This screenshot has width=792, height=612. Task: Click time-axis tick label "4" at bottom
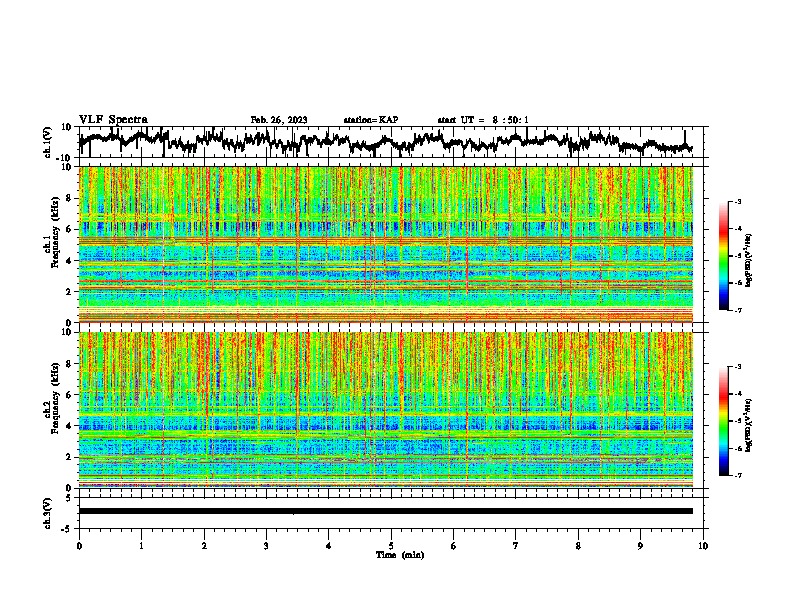point(329,546)
